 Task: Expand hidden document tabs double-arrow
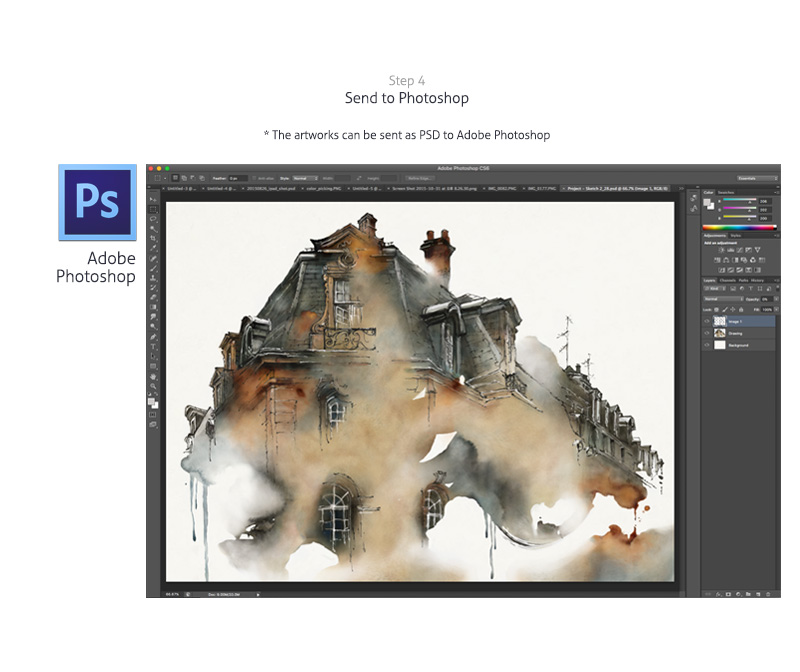pos(681,188)
